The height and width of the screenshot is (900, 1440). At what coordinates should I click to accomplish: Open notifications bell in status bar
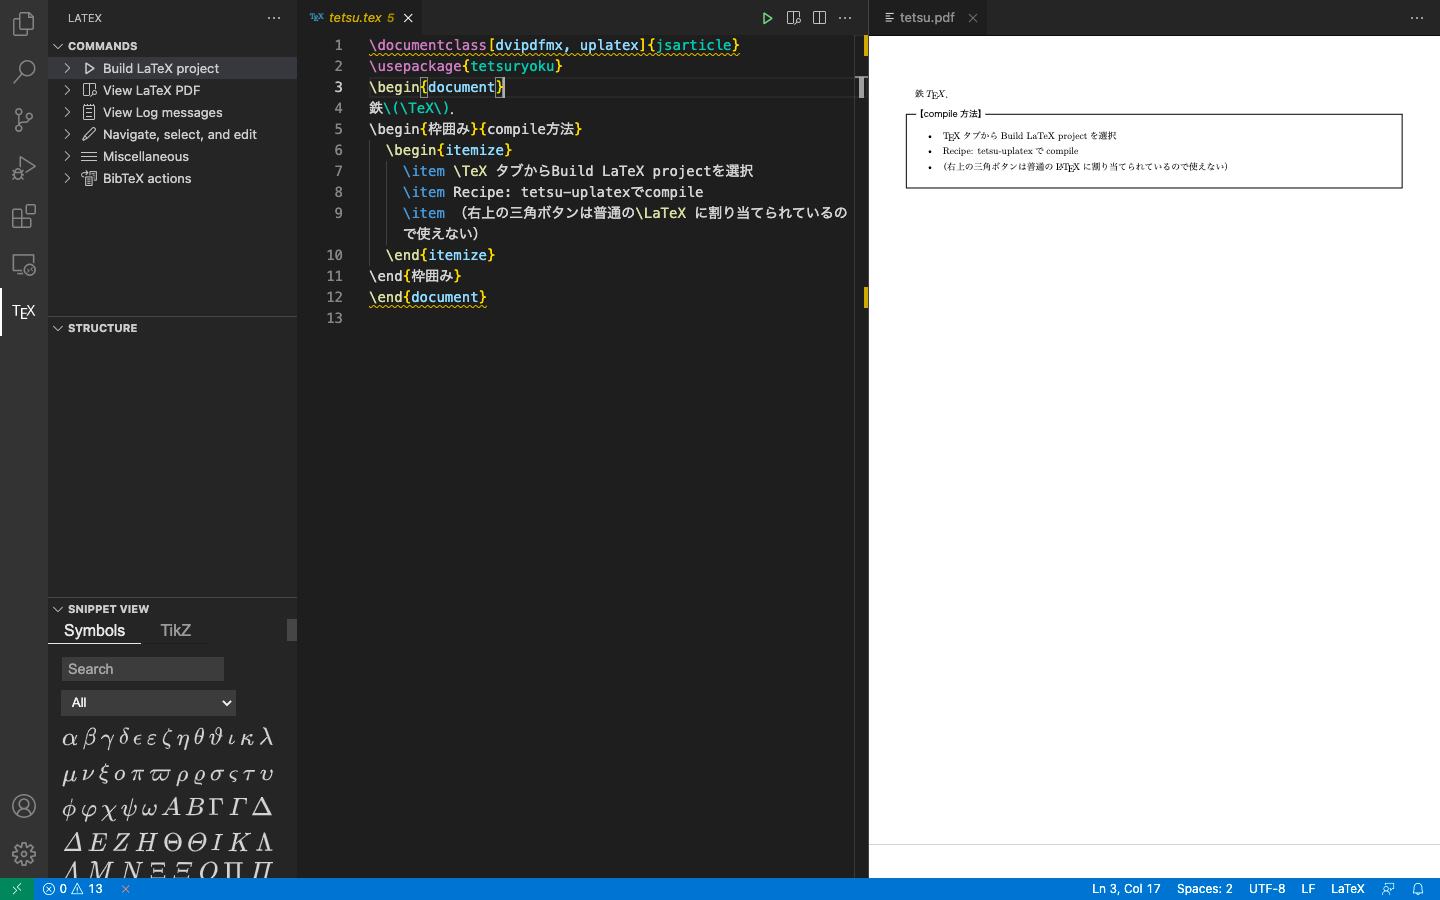(1418, 889)
